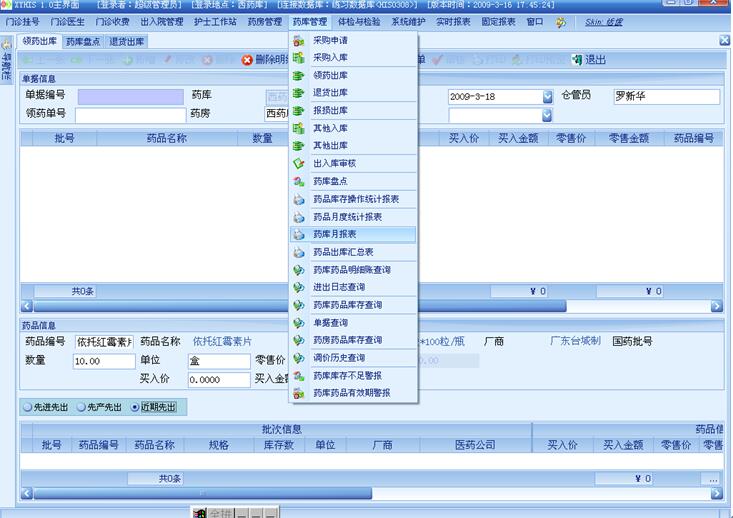Open the empty dropdown below the date field

click(x=546, y=115)
